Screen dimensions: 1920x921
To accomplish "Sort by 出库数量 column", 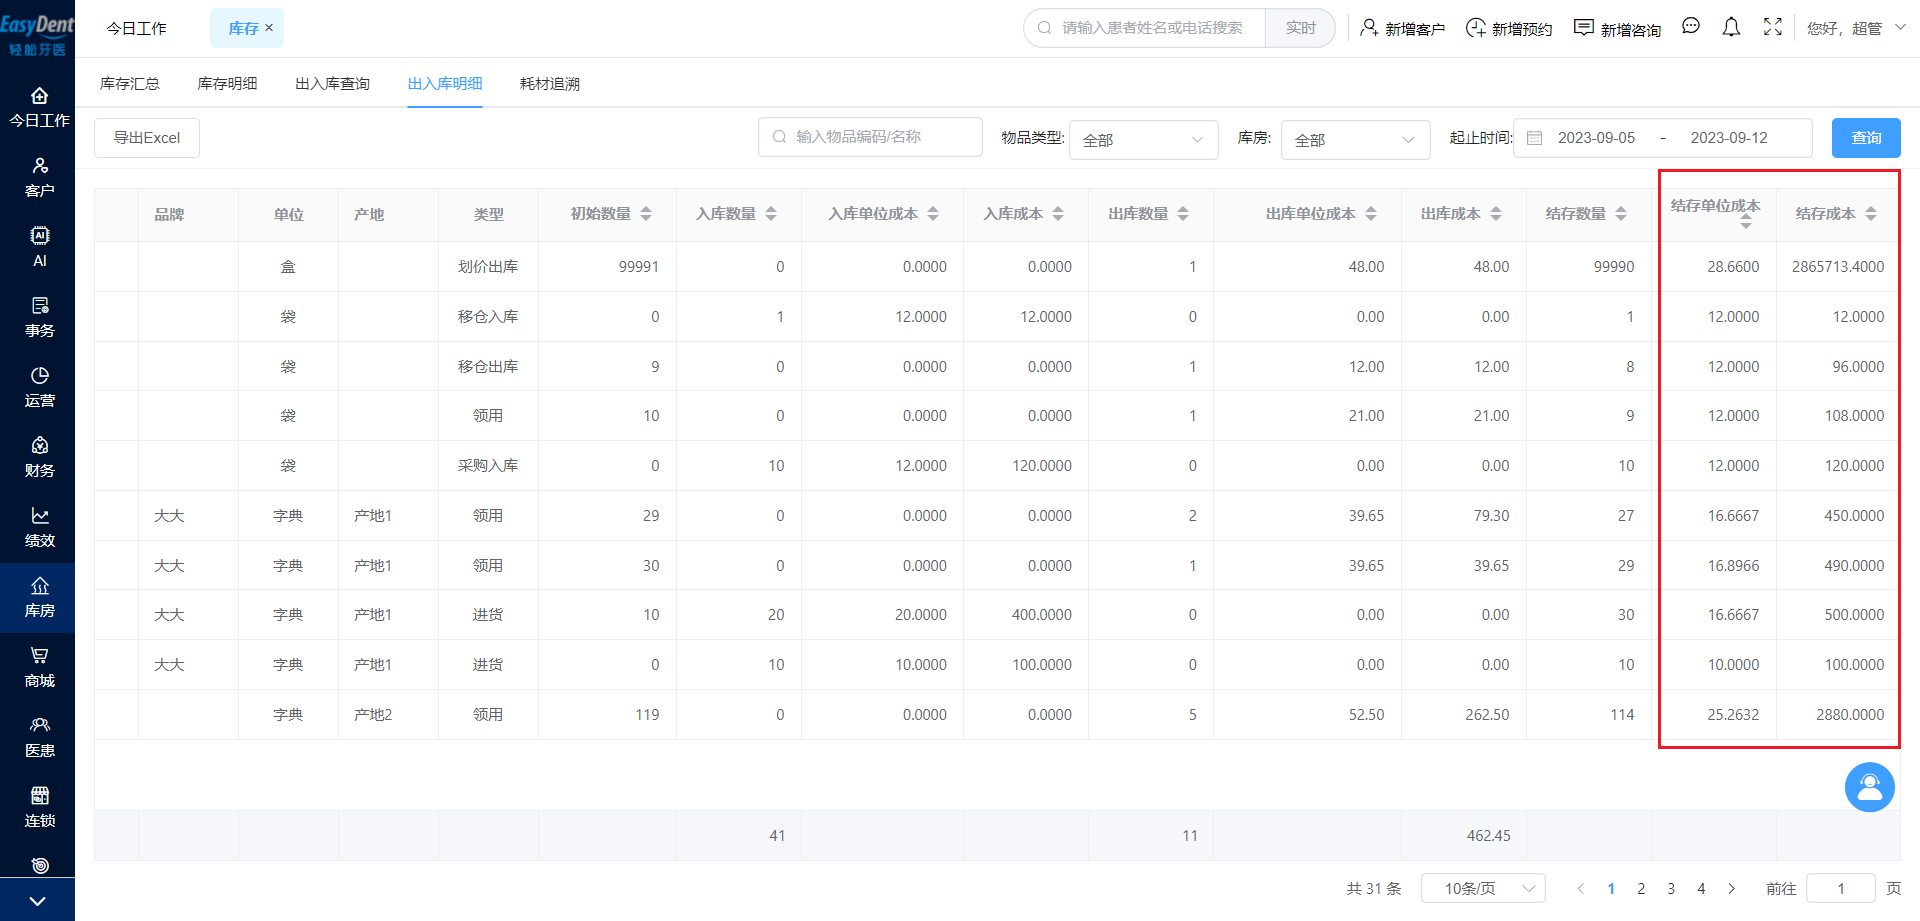I will [x=1183, y=214].
